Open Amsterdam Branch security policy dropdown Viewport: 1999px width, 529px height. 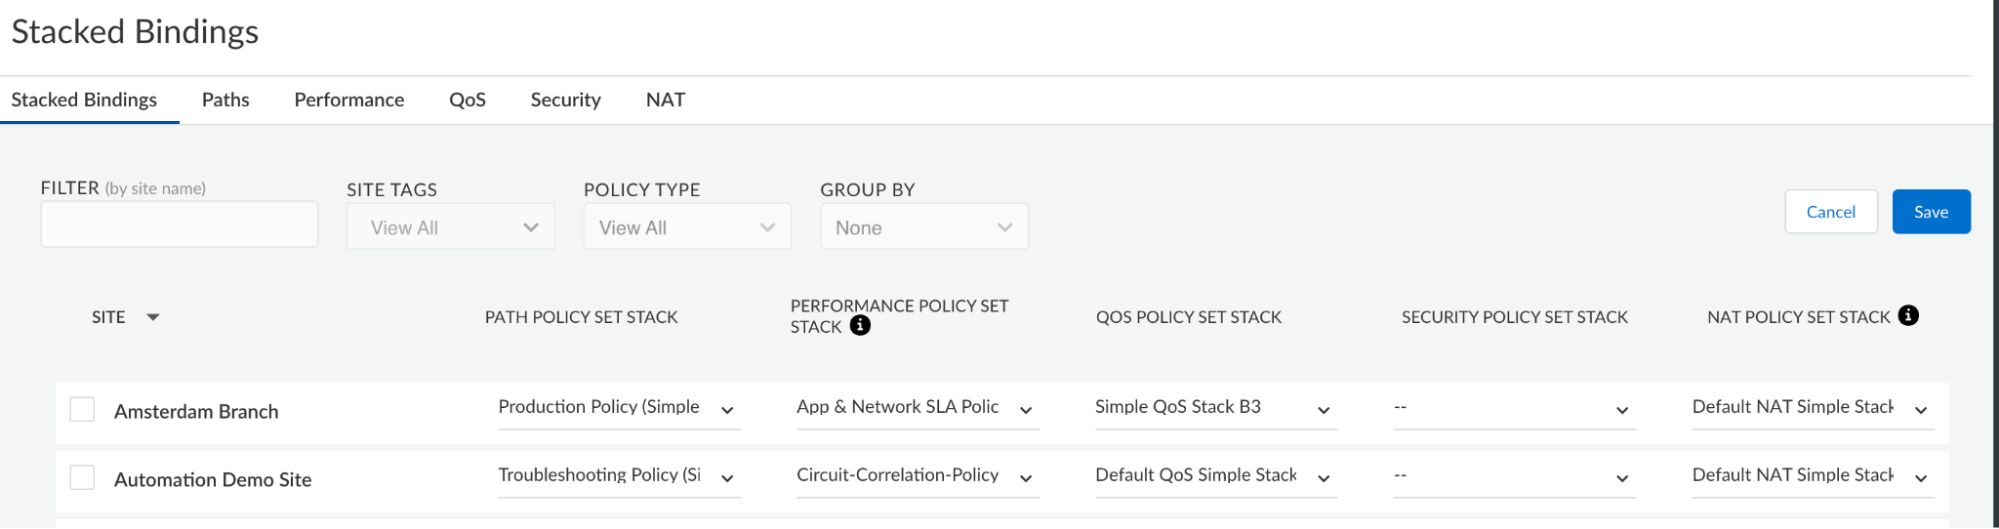pyautogui.click(x=1621, y=410)
